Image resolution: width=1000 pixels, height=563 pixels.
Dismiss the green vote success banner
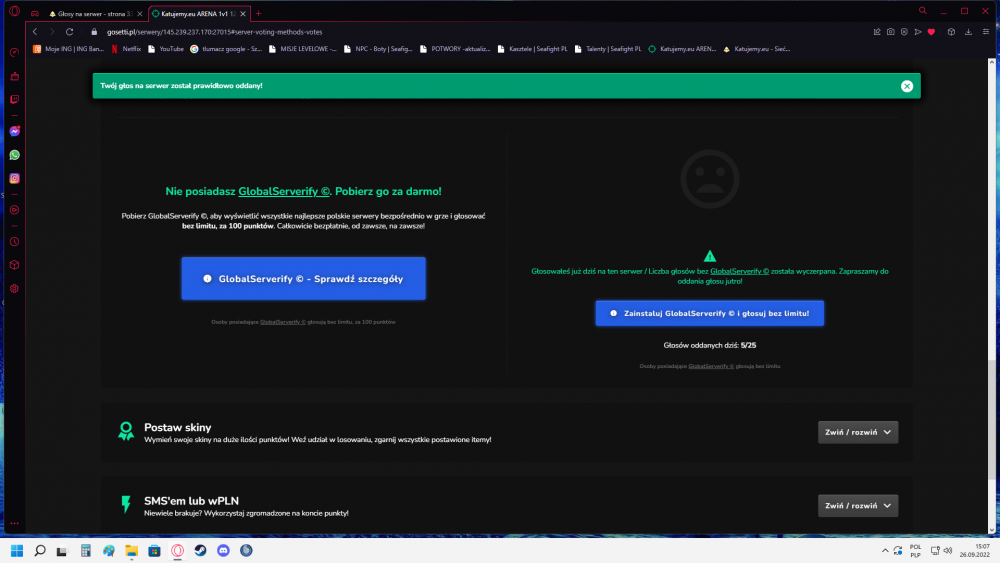tap(906, 86)
